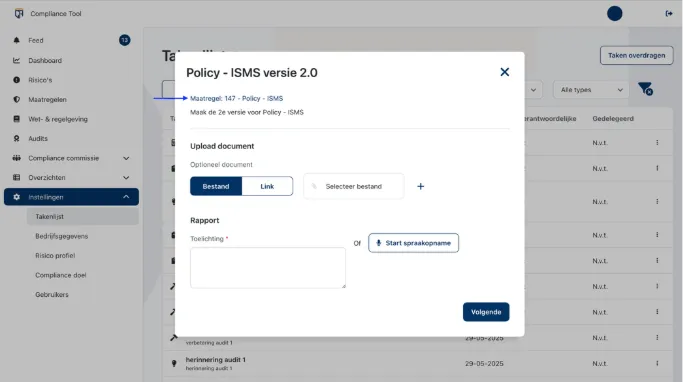
Task: Click the Risico's warning icon
Action: click(x=17, y=80)
